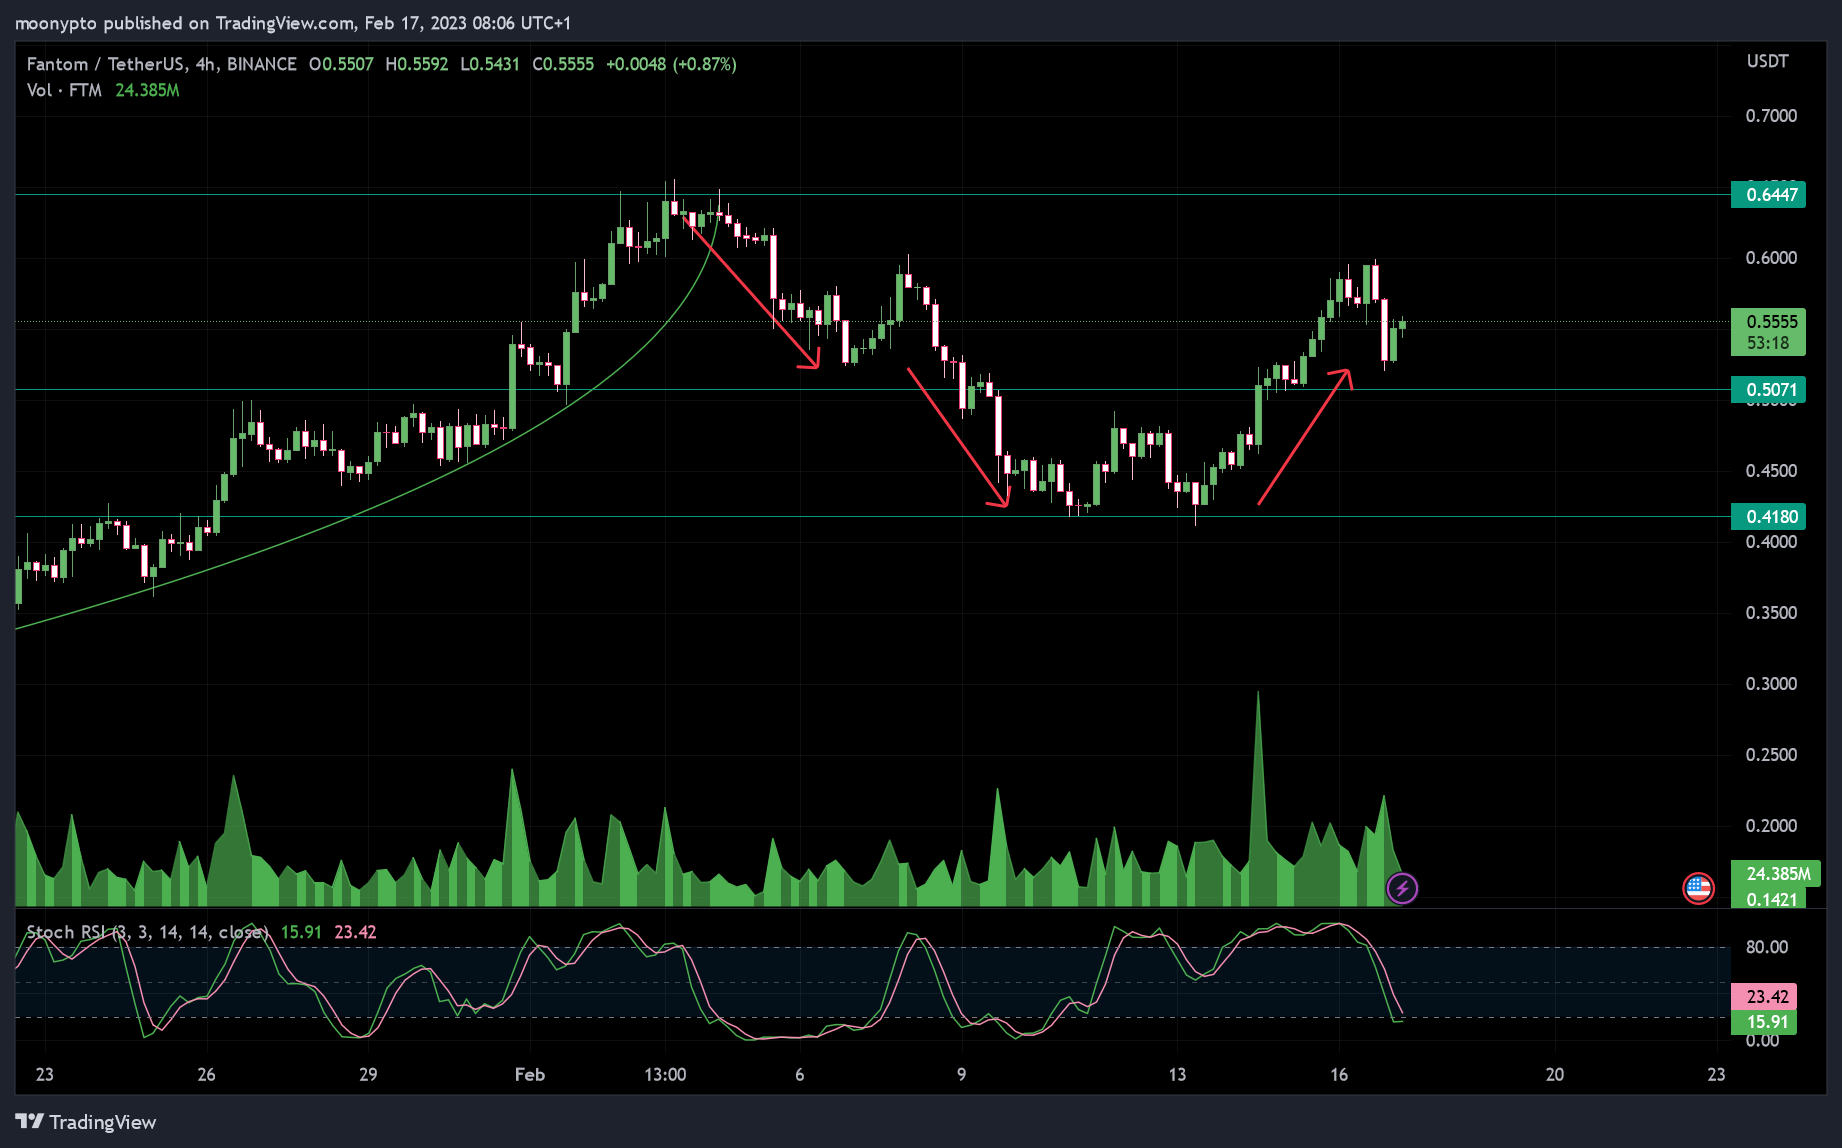The width and height of the screenshot is (1842, 1148).
Task: Open the TradingView logo link
Action: point(86,1122)
